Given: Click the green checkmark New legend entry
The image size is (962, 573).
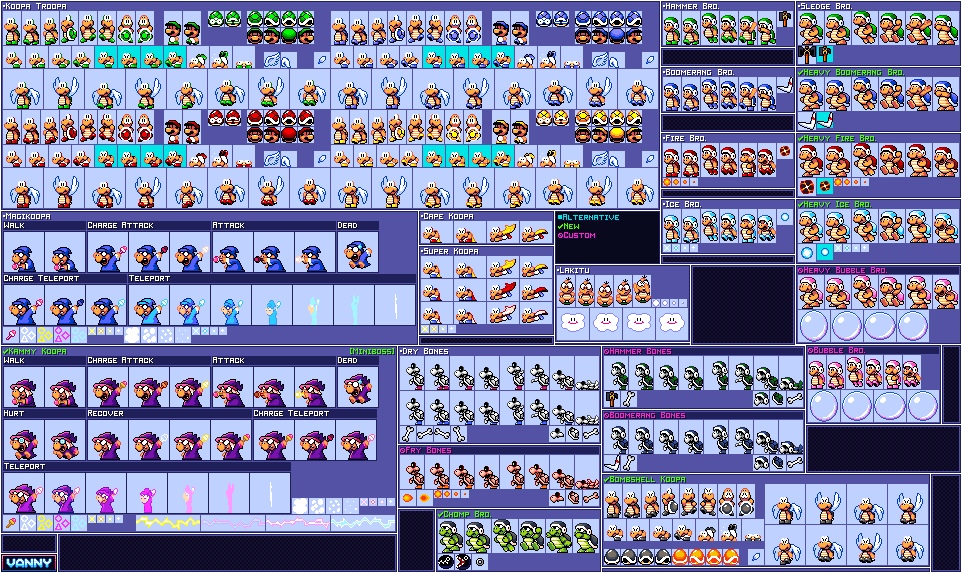Looking at the screenshot, I should [x=568, y=226].
